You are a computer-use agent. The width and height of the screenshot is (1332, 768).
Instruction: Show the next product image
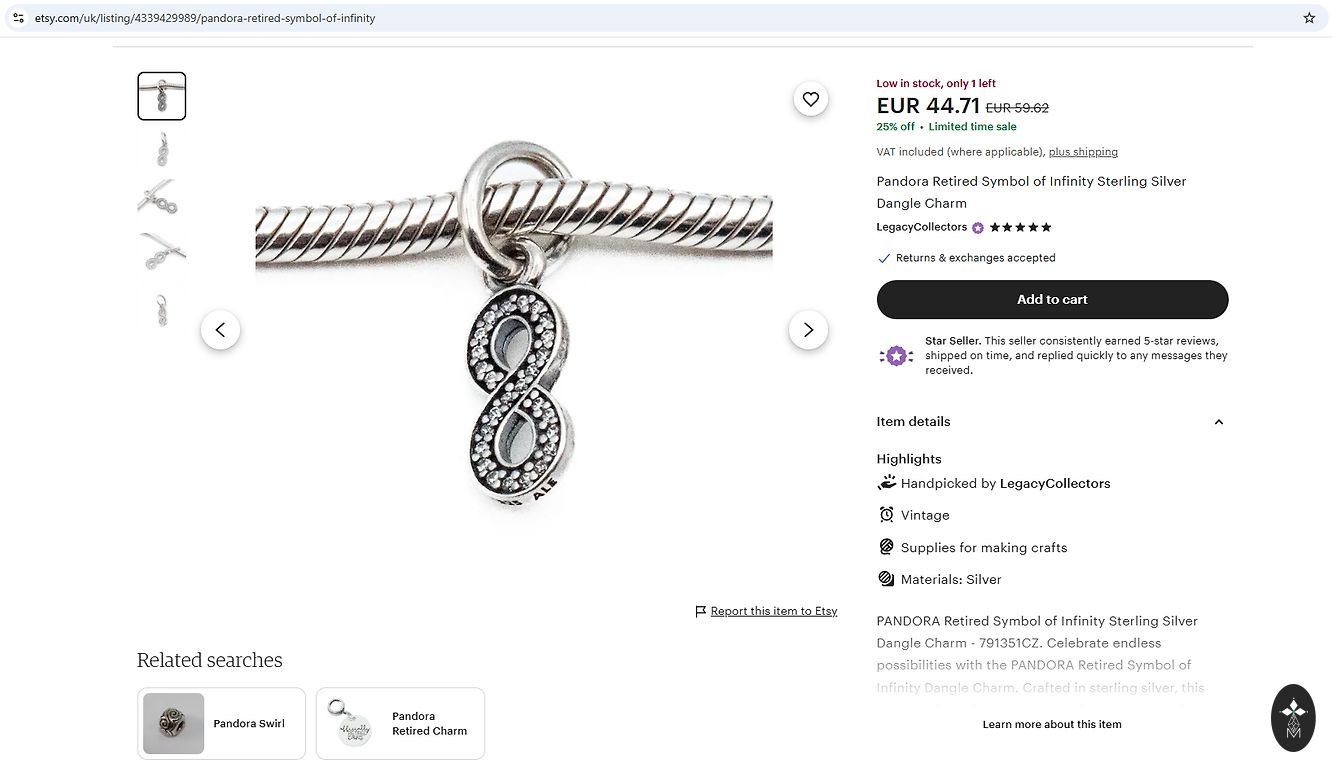coord(808,330)
